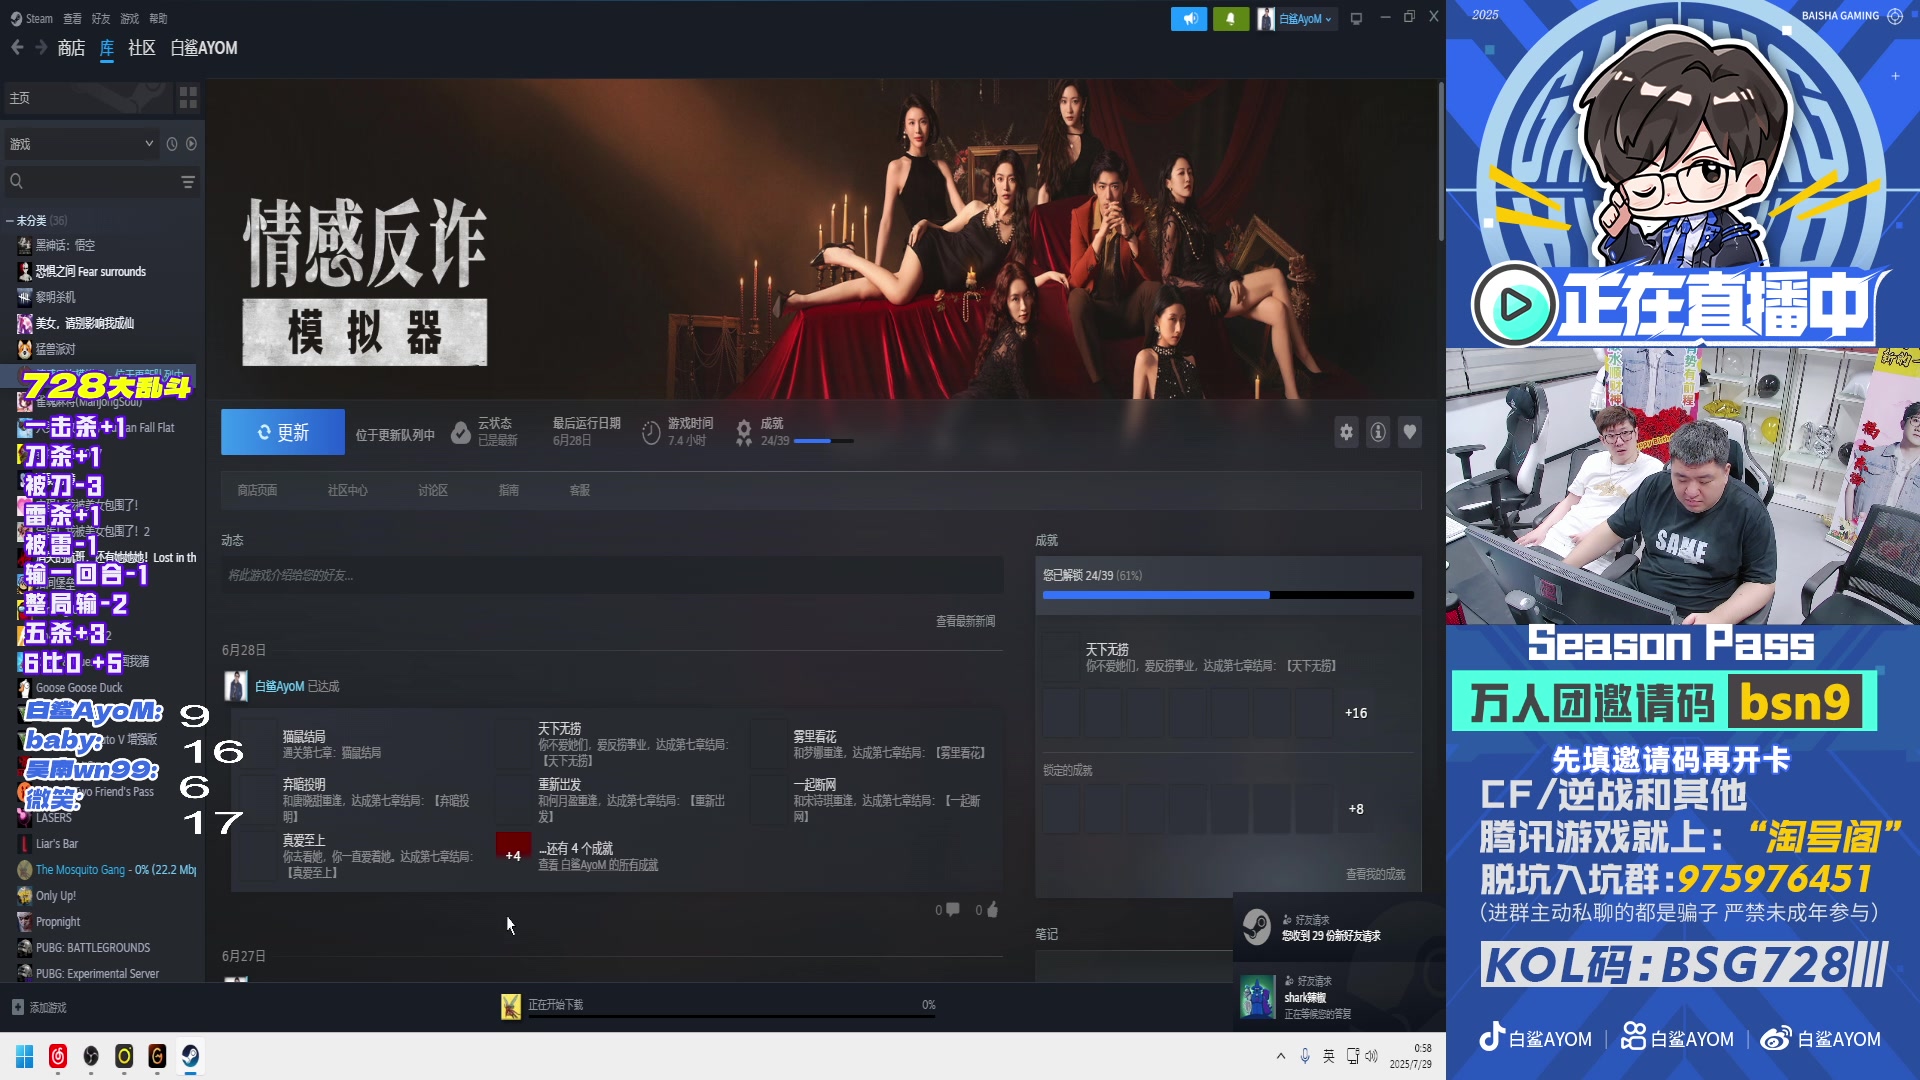The height and width of the screenshot is (1080, 1920).
Task: Click the activity input field 将此游戏介绍给您的好友
Action: point(612,575)
